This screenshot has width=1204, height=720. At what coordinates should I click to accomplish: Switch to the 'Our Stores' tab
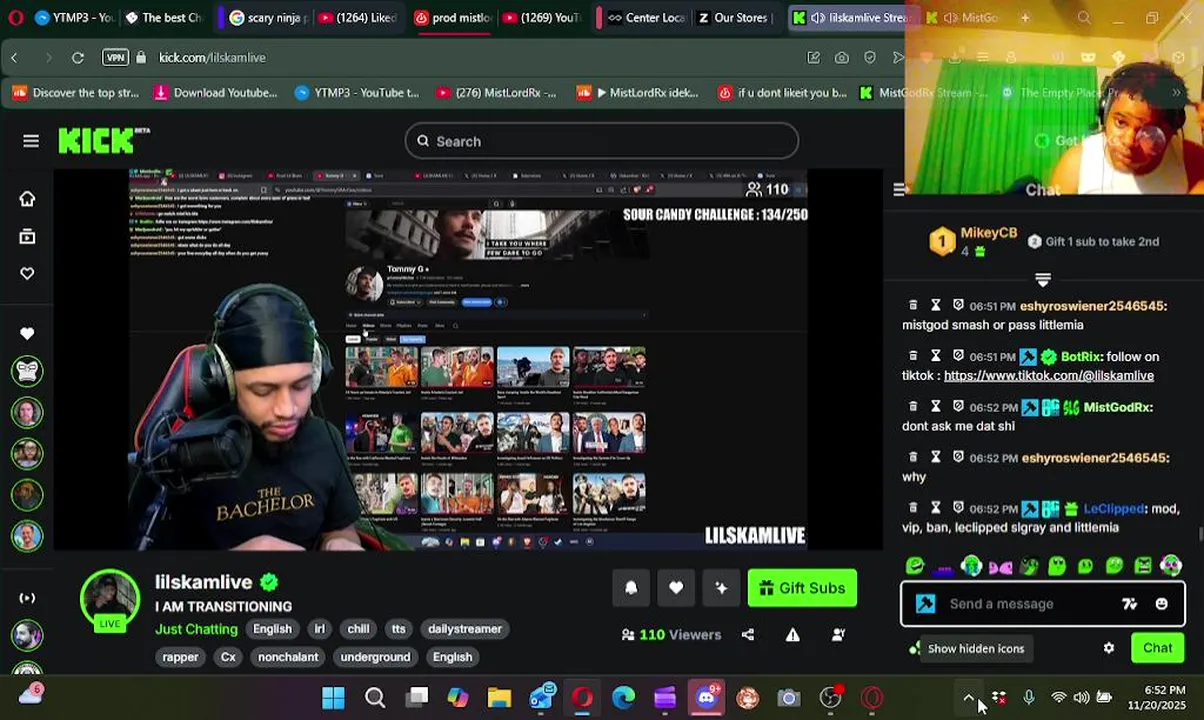pos(735,17)
